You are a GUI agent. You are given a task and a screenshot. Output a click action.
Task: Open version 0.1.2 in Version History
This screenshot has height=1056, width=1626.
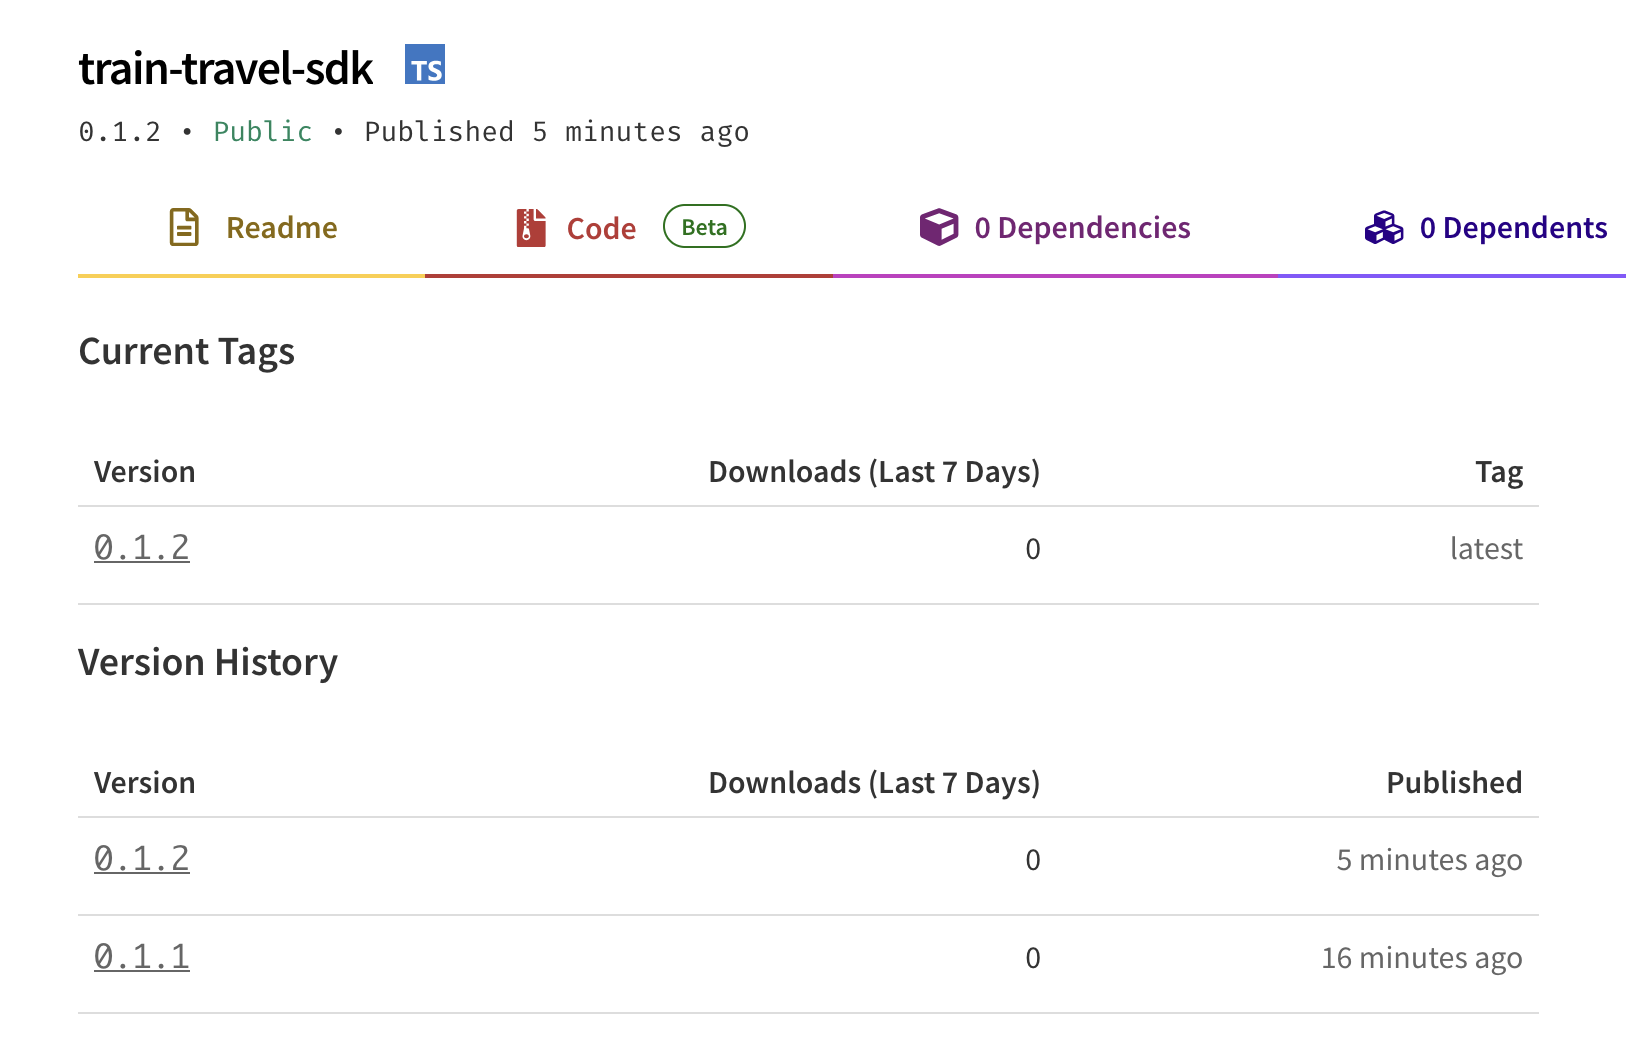(x=142, y=858)
